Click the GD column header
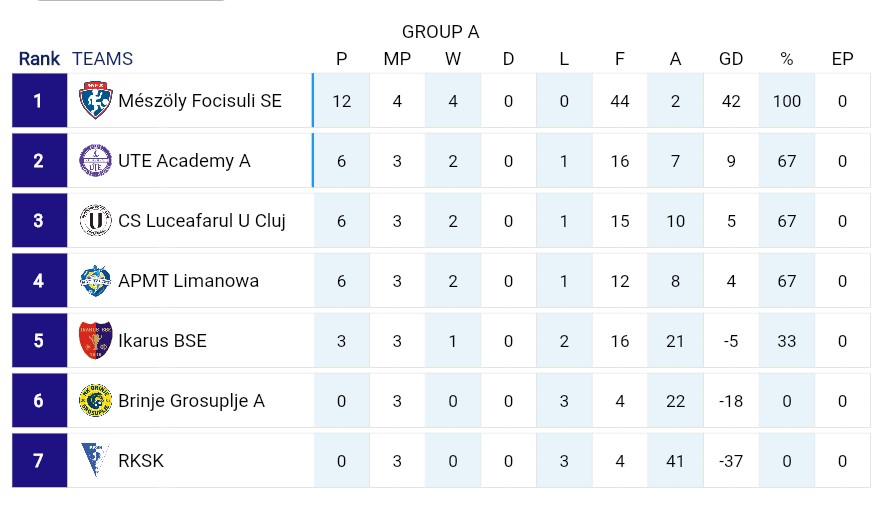The height and width of the screenshot is (507, 882). pyautogui.click(x=731, y=59)
